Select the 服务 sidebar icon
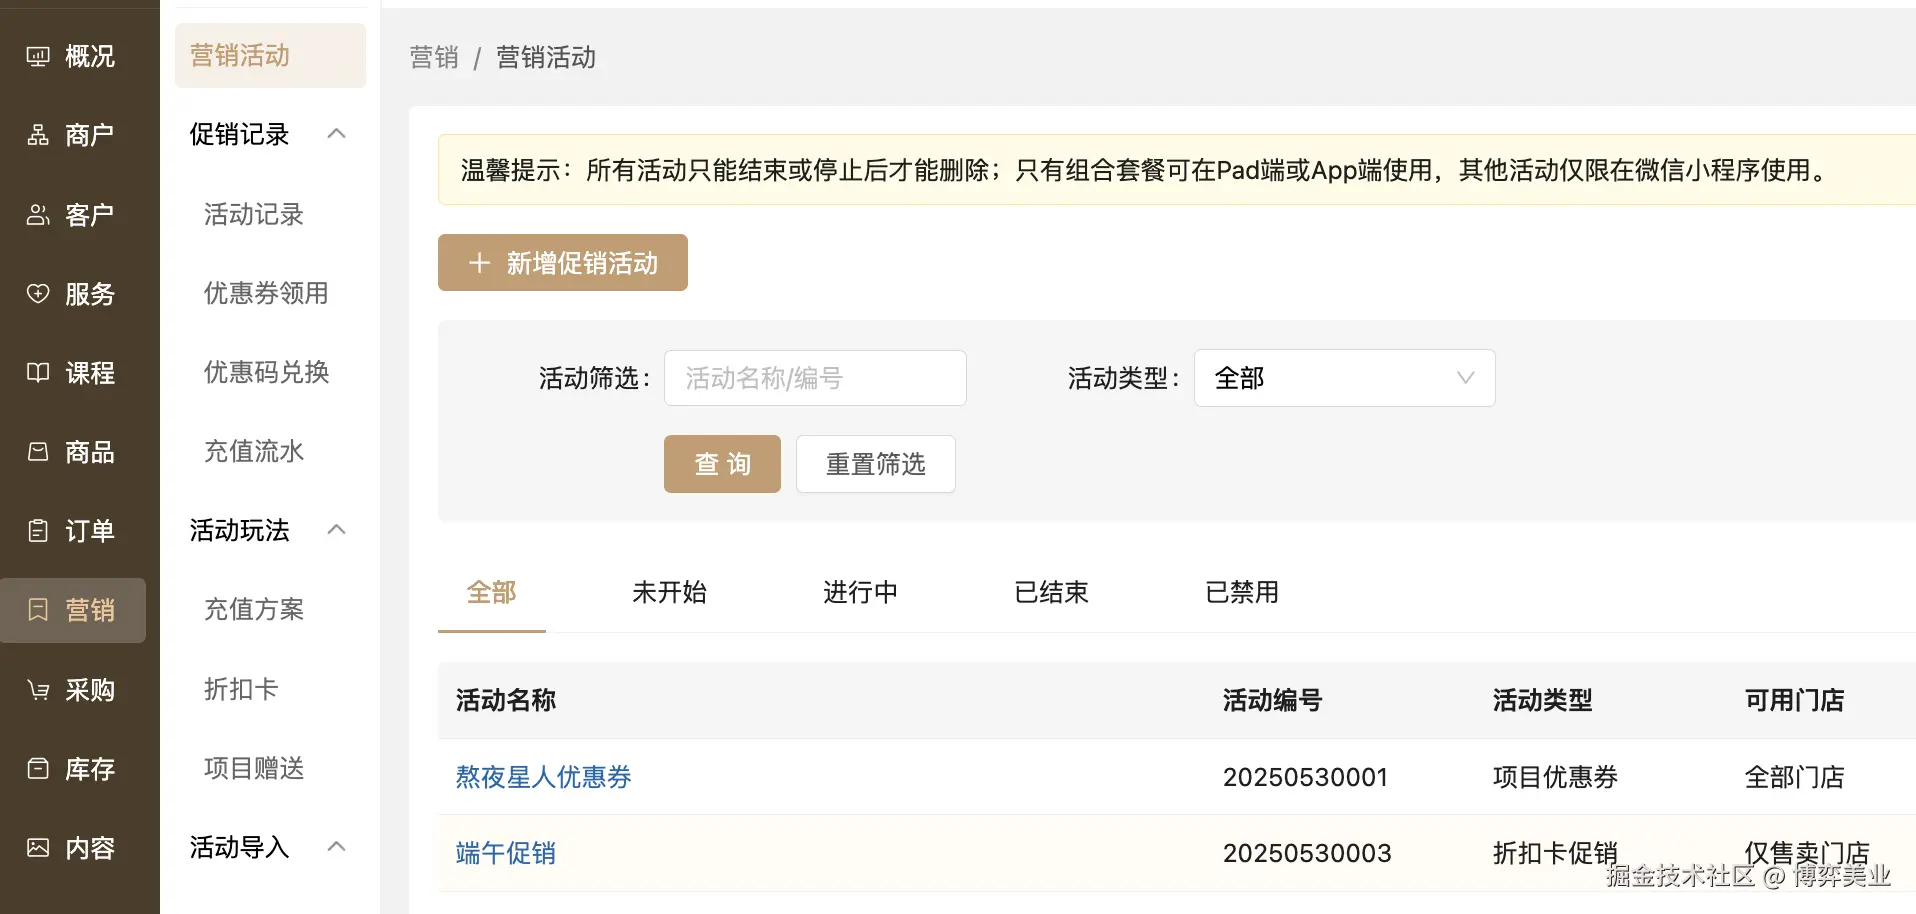This screenshot has height=914, width=1916. tap(38, 293)
